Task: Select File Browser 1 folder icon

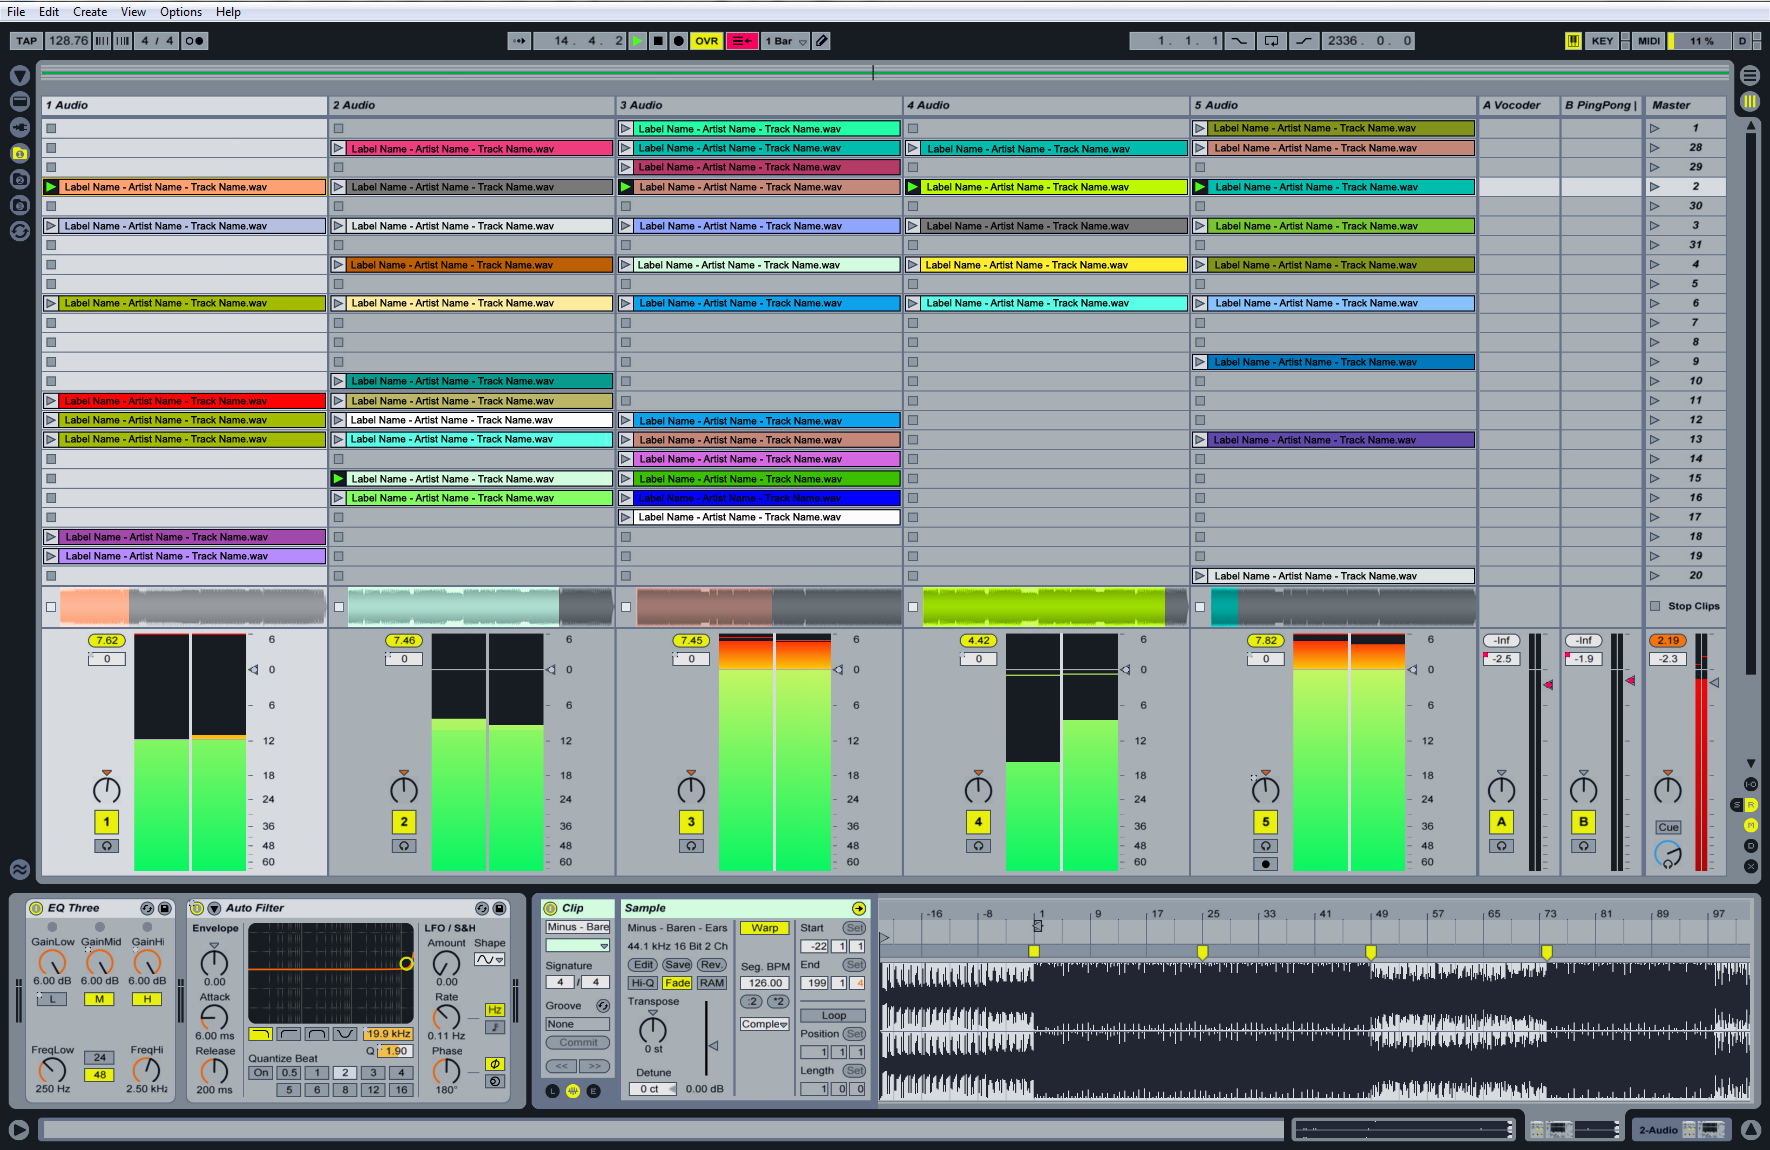Action: (19, 153)
